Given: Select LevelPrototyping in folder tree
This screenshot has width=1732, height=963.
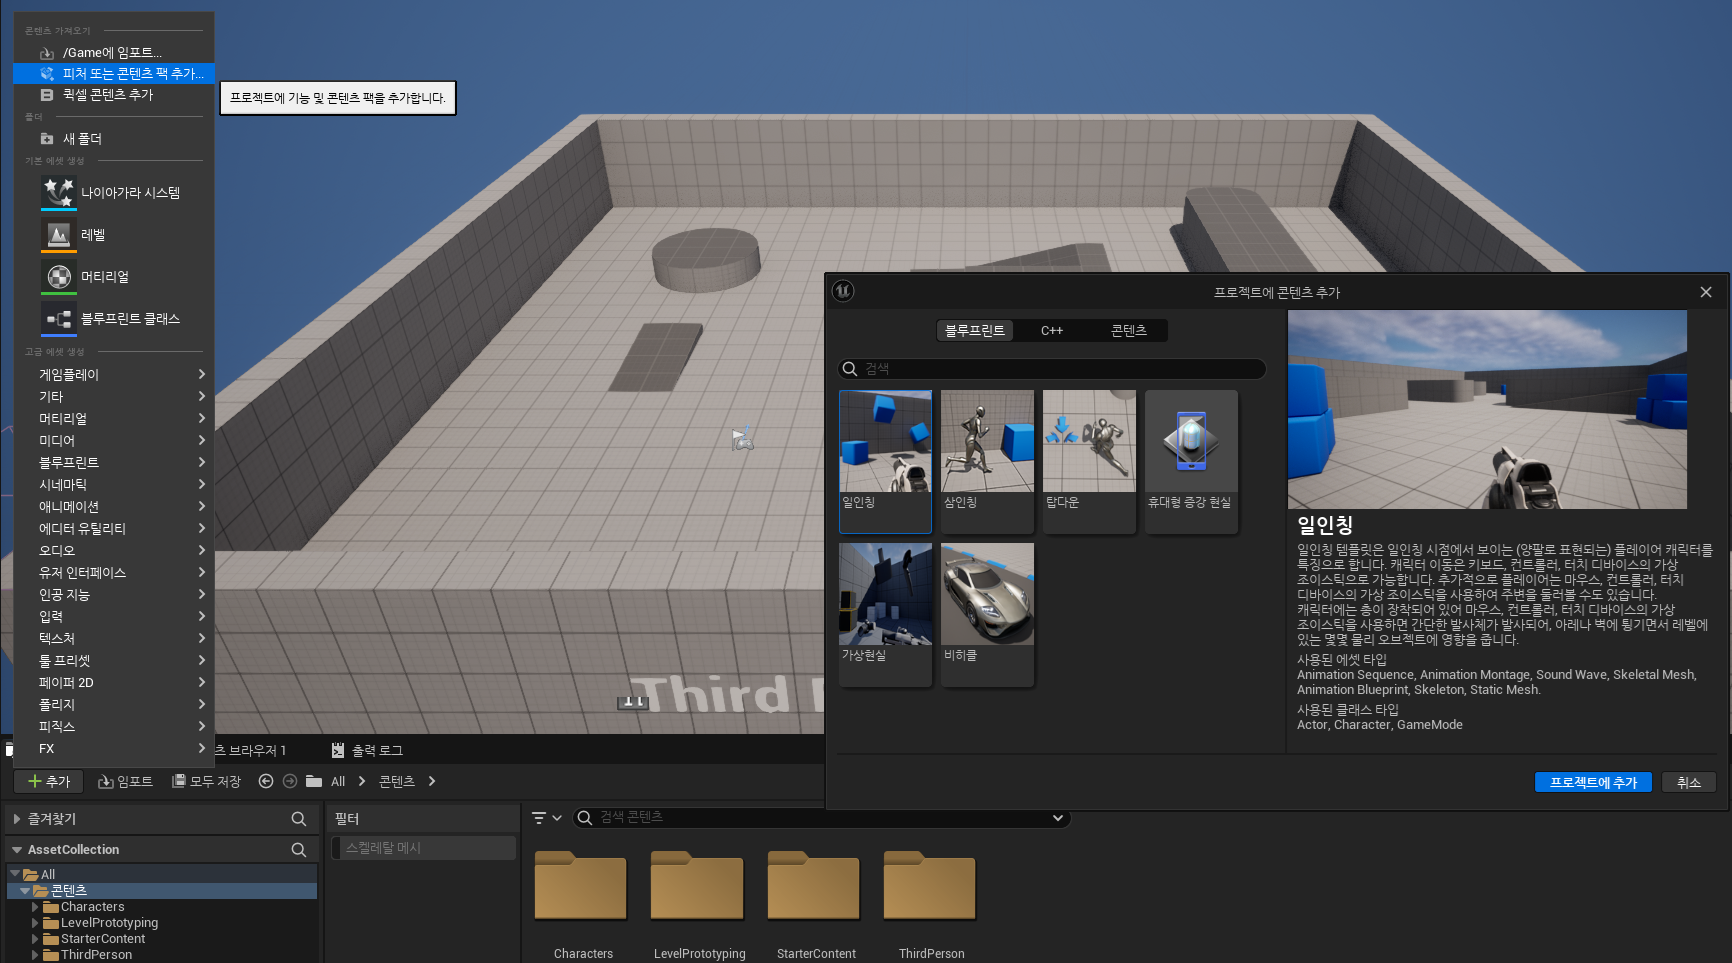Looking at the screenshot, I should coord(109,923).
